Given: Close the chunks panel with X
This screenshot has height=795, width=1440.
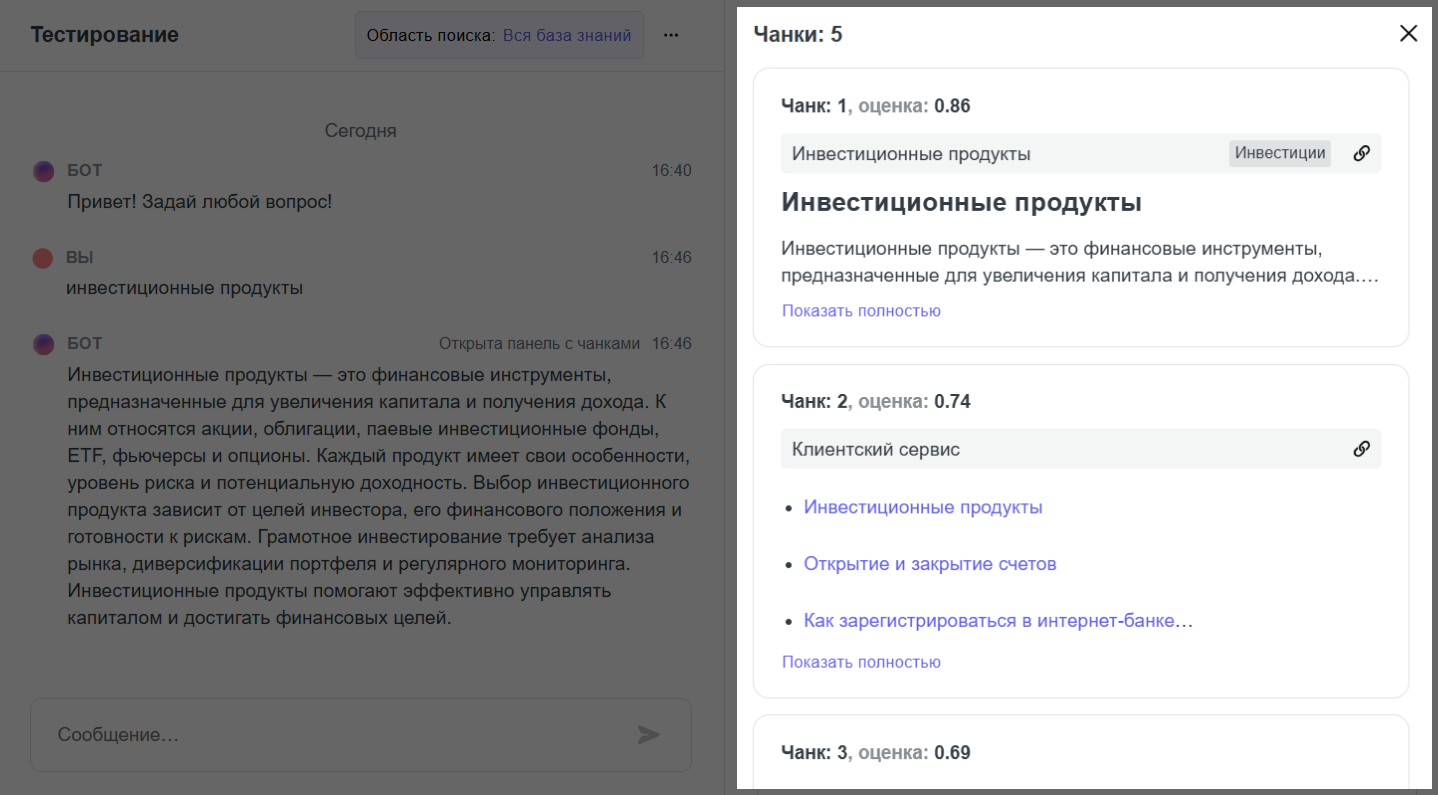Looking at the screenshot, I should (1408, 34).
